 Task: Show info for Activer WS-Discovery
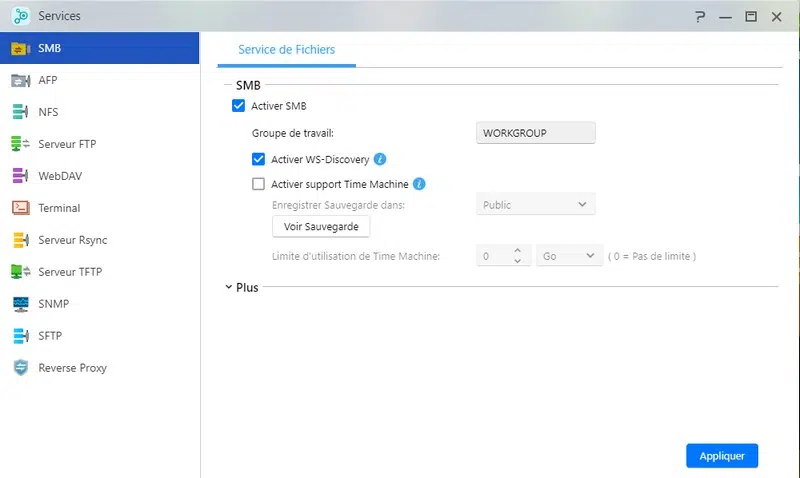[380, 159]
